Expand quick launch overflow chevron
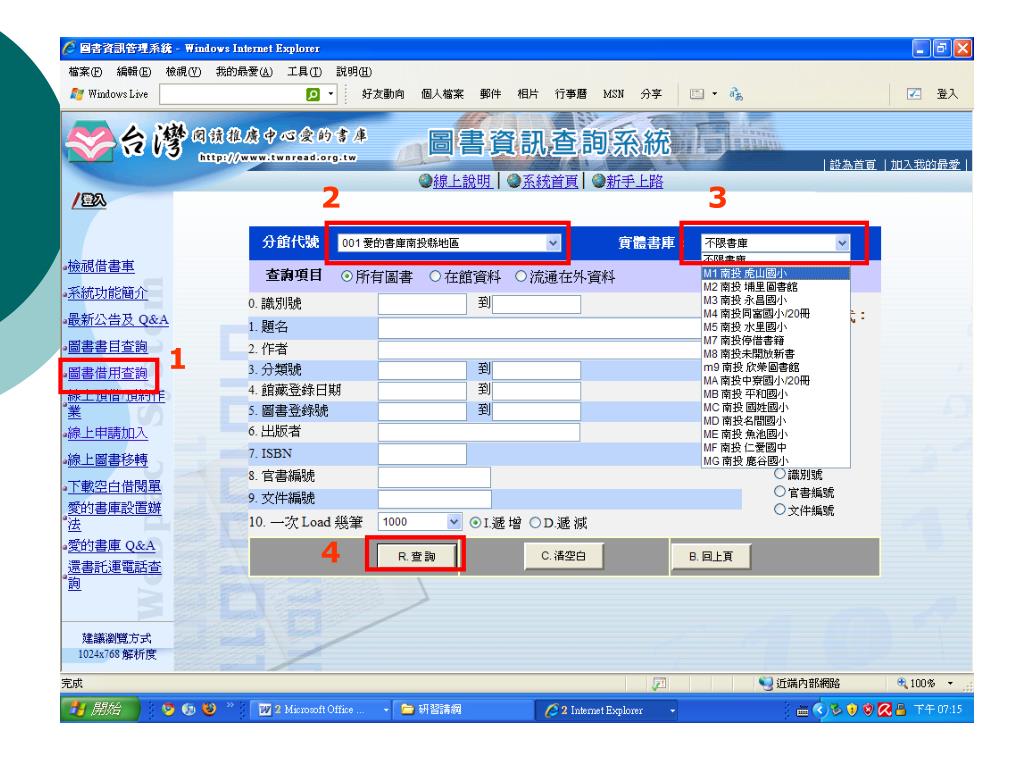 (x=230, y=705)
